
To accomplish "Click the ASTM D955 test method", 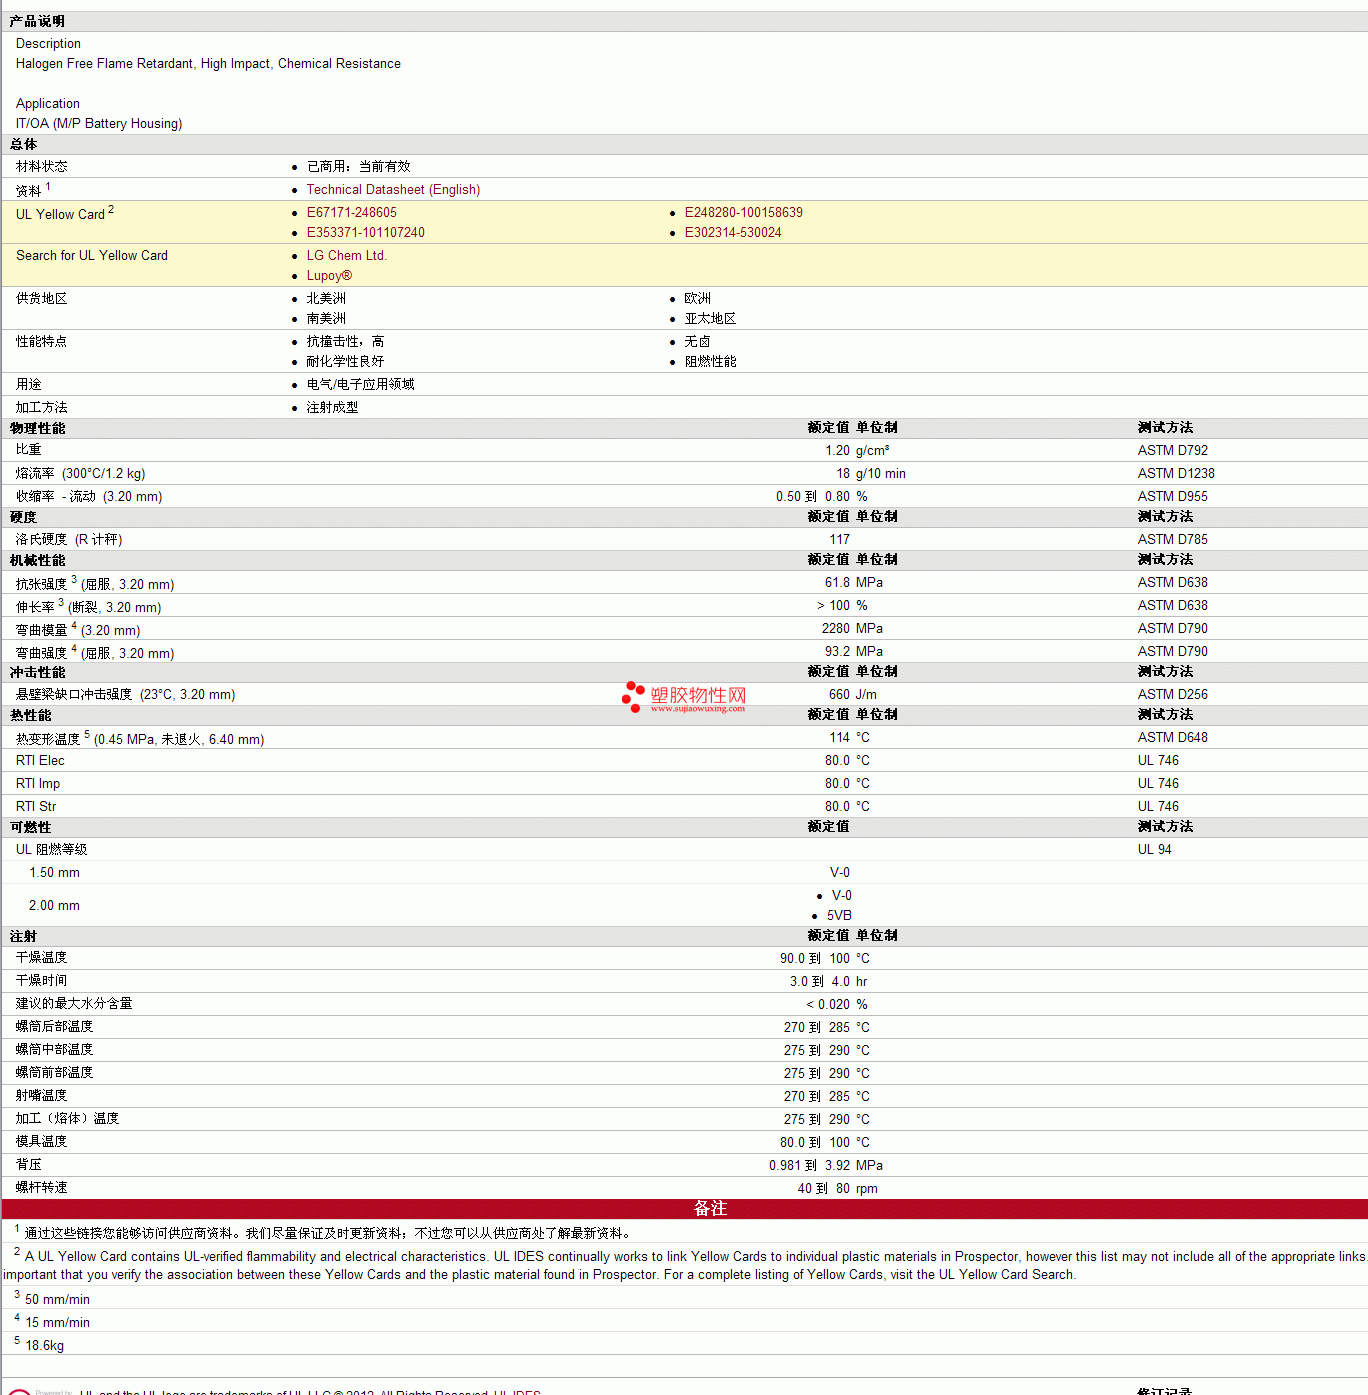I will coord(1173,497).
